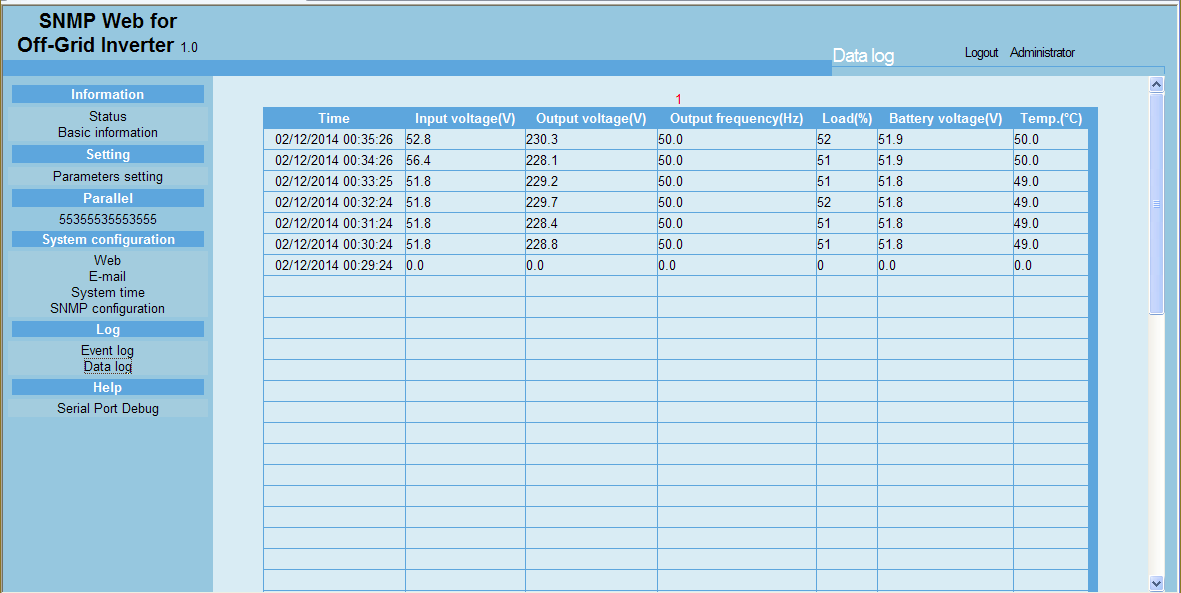1181x593 pixels.
Task: Click battery voltage in 00:34:26 row
Action: tap(890, 160)
